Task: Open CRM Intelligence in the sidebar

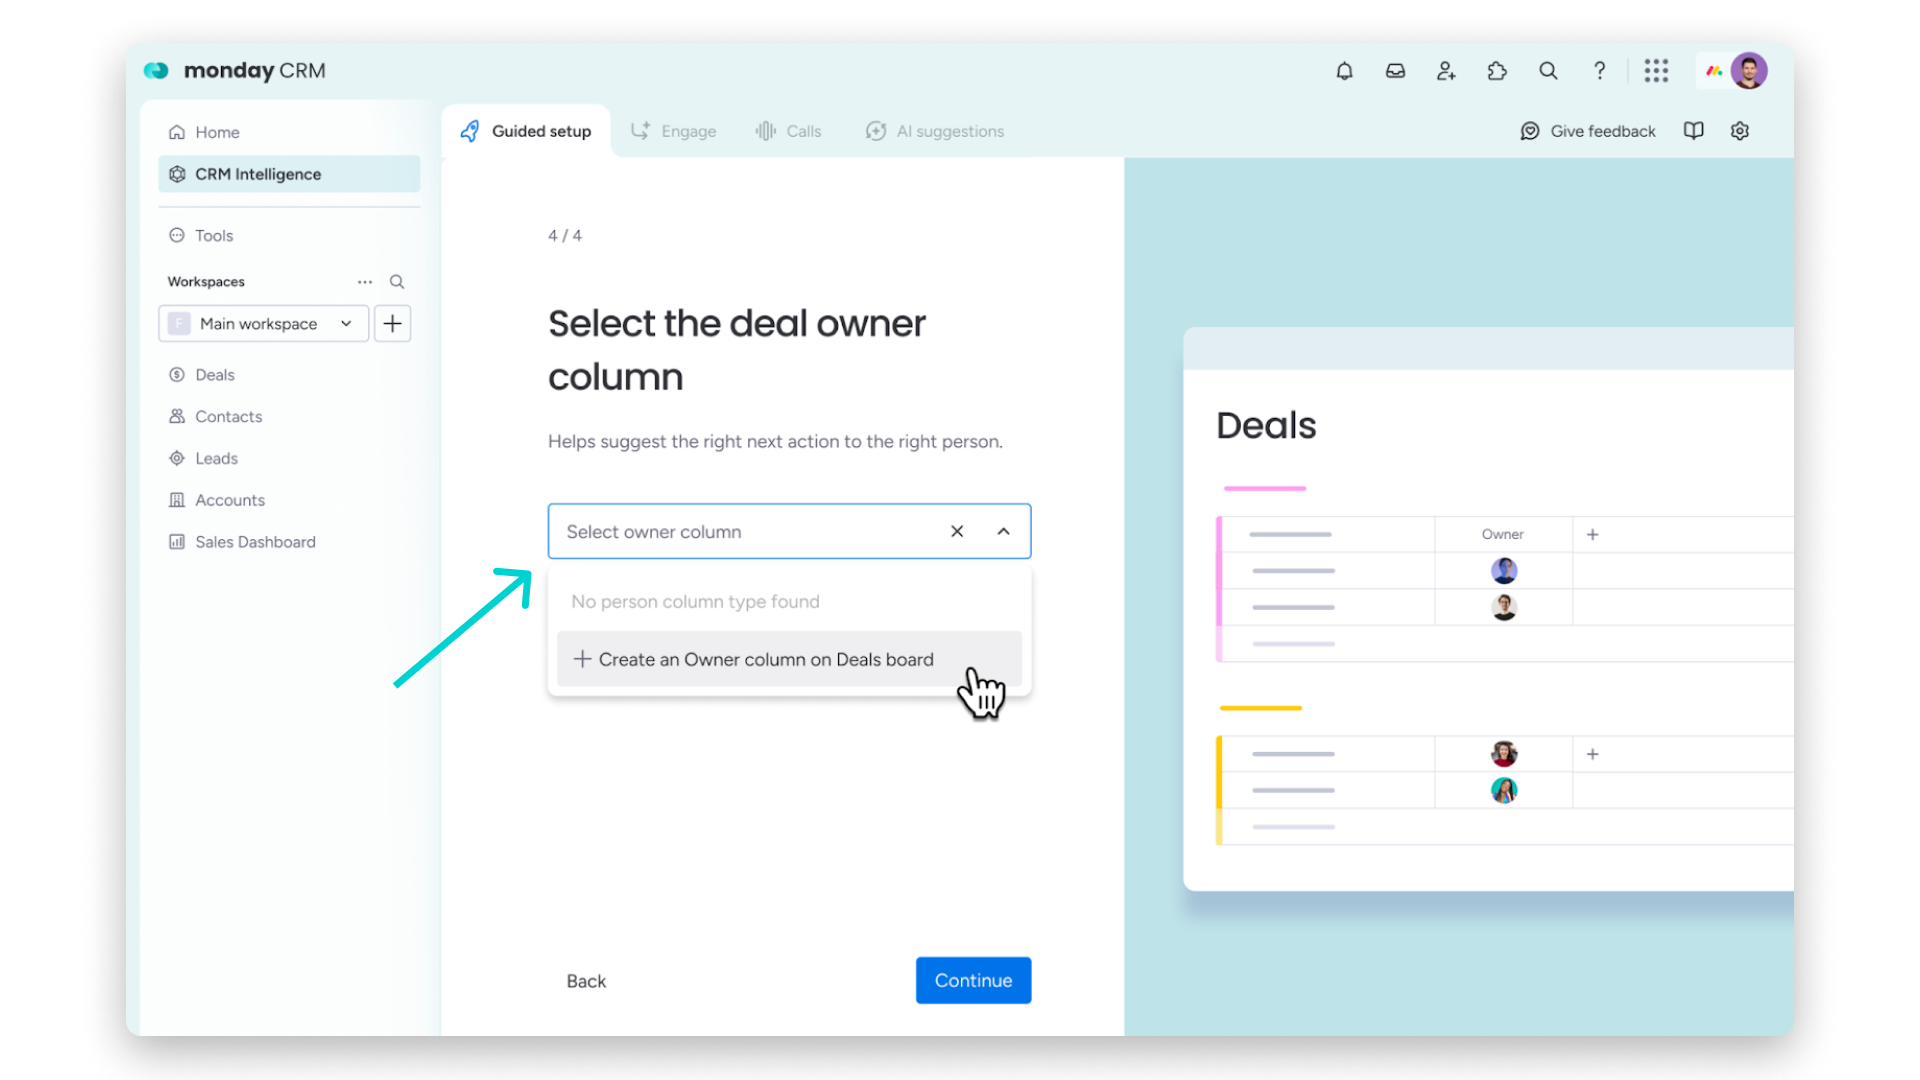Action: coord(289,174)
